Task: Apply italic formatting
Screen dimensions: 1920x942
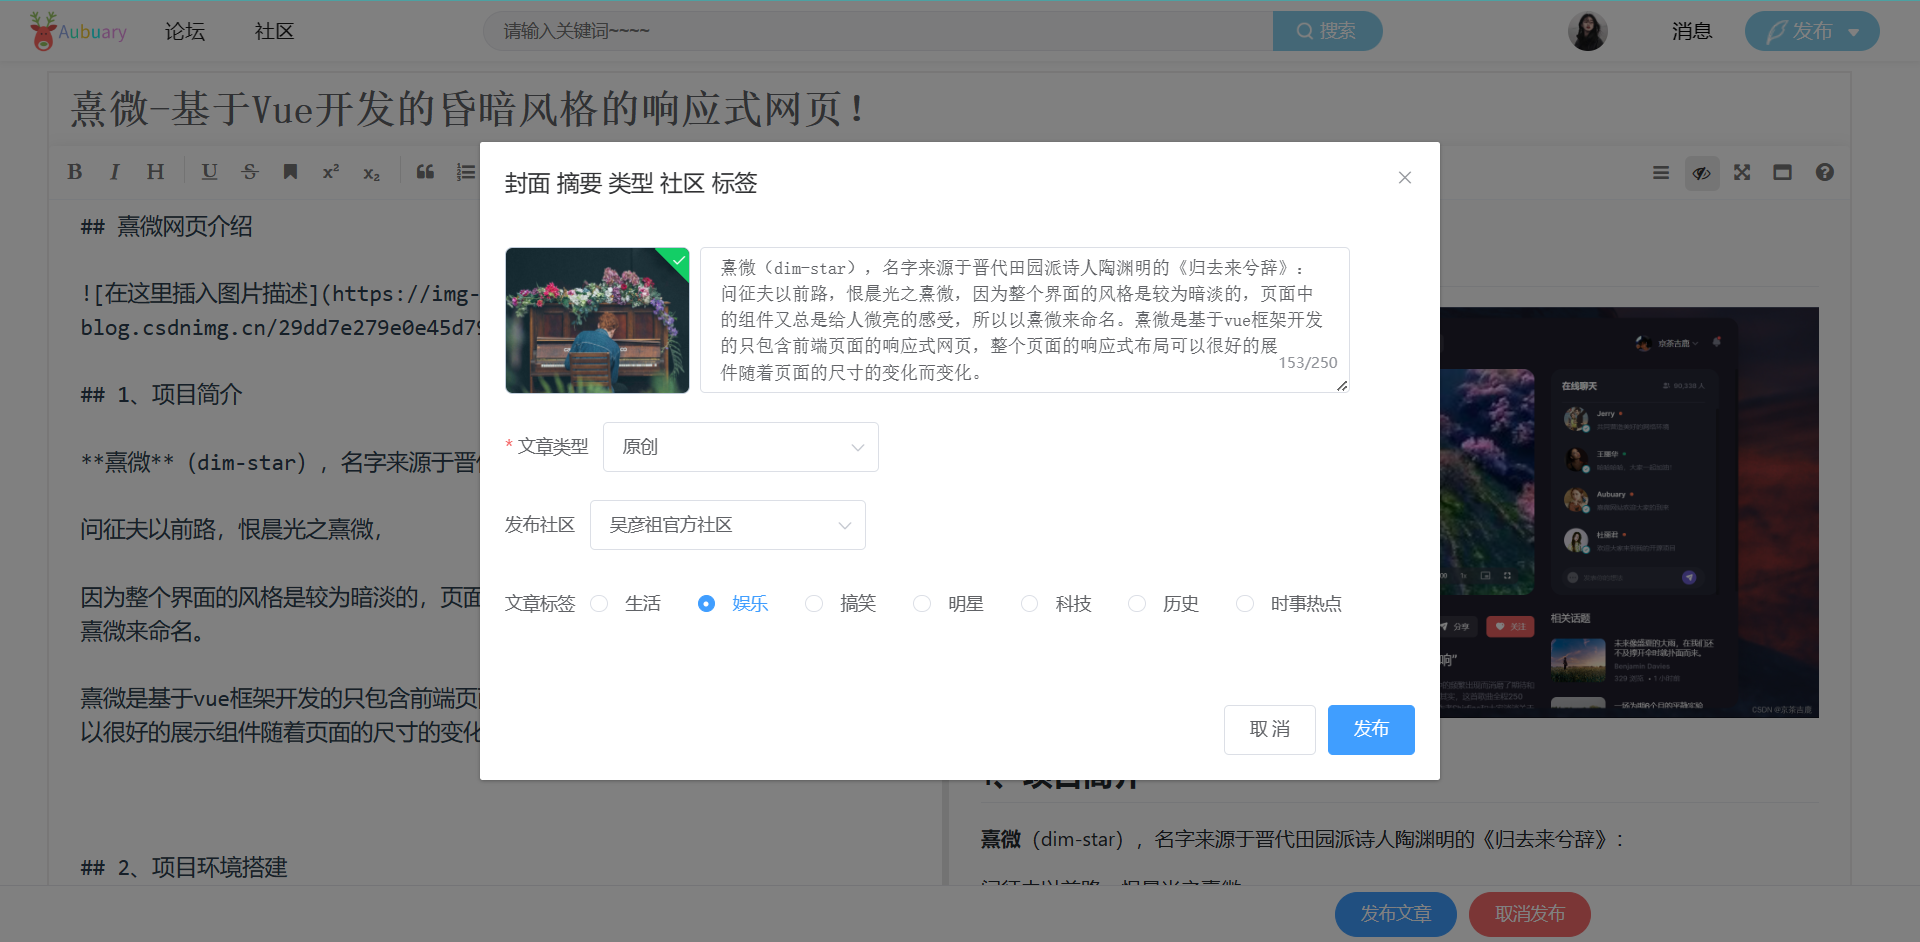Action: (x=114, y=171)
